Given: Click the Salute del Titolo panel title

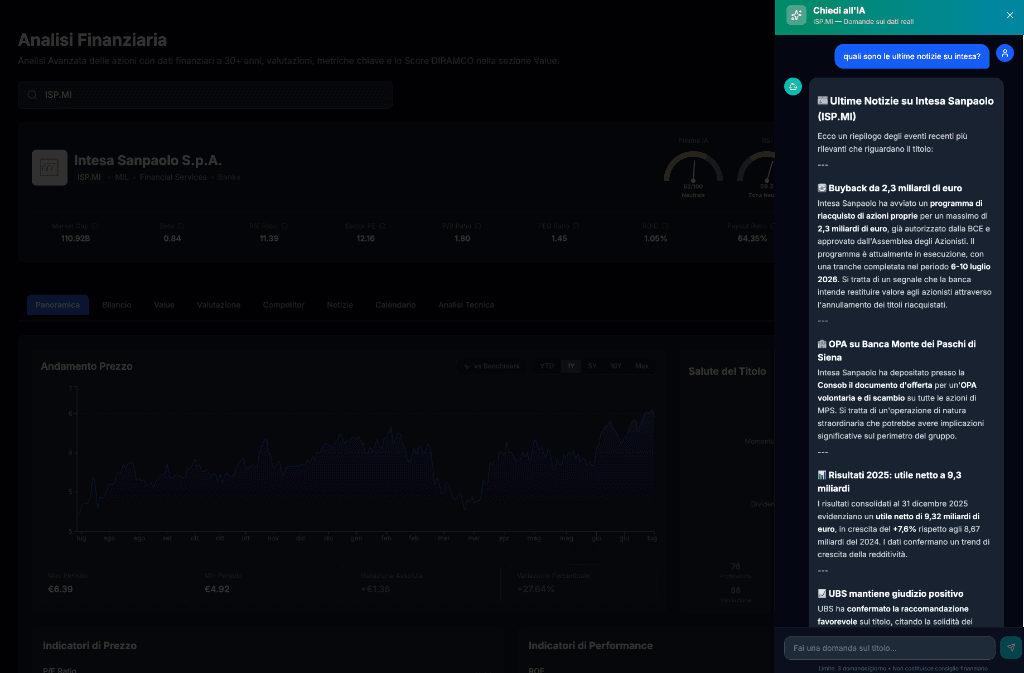Looking at the screenshot, I should [727, 371].
